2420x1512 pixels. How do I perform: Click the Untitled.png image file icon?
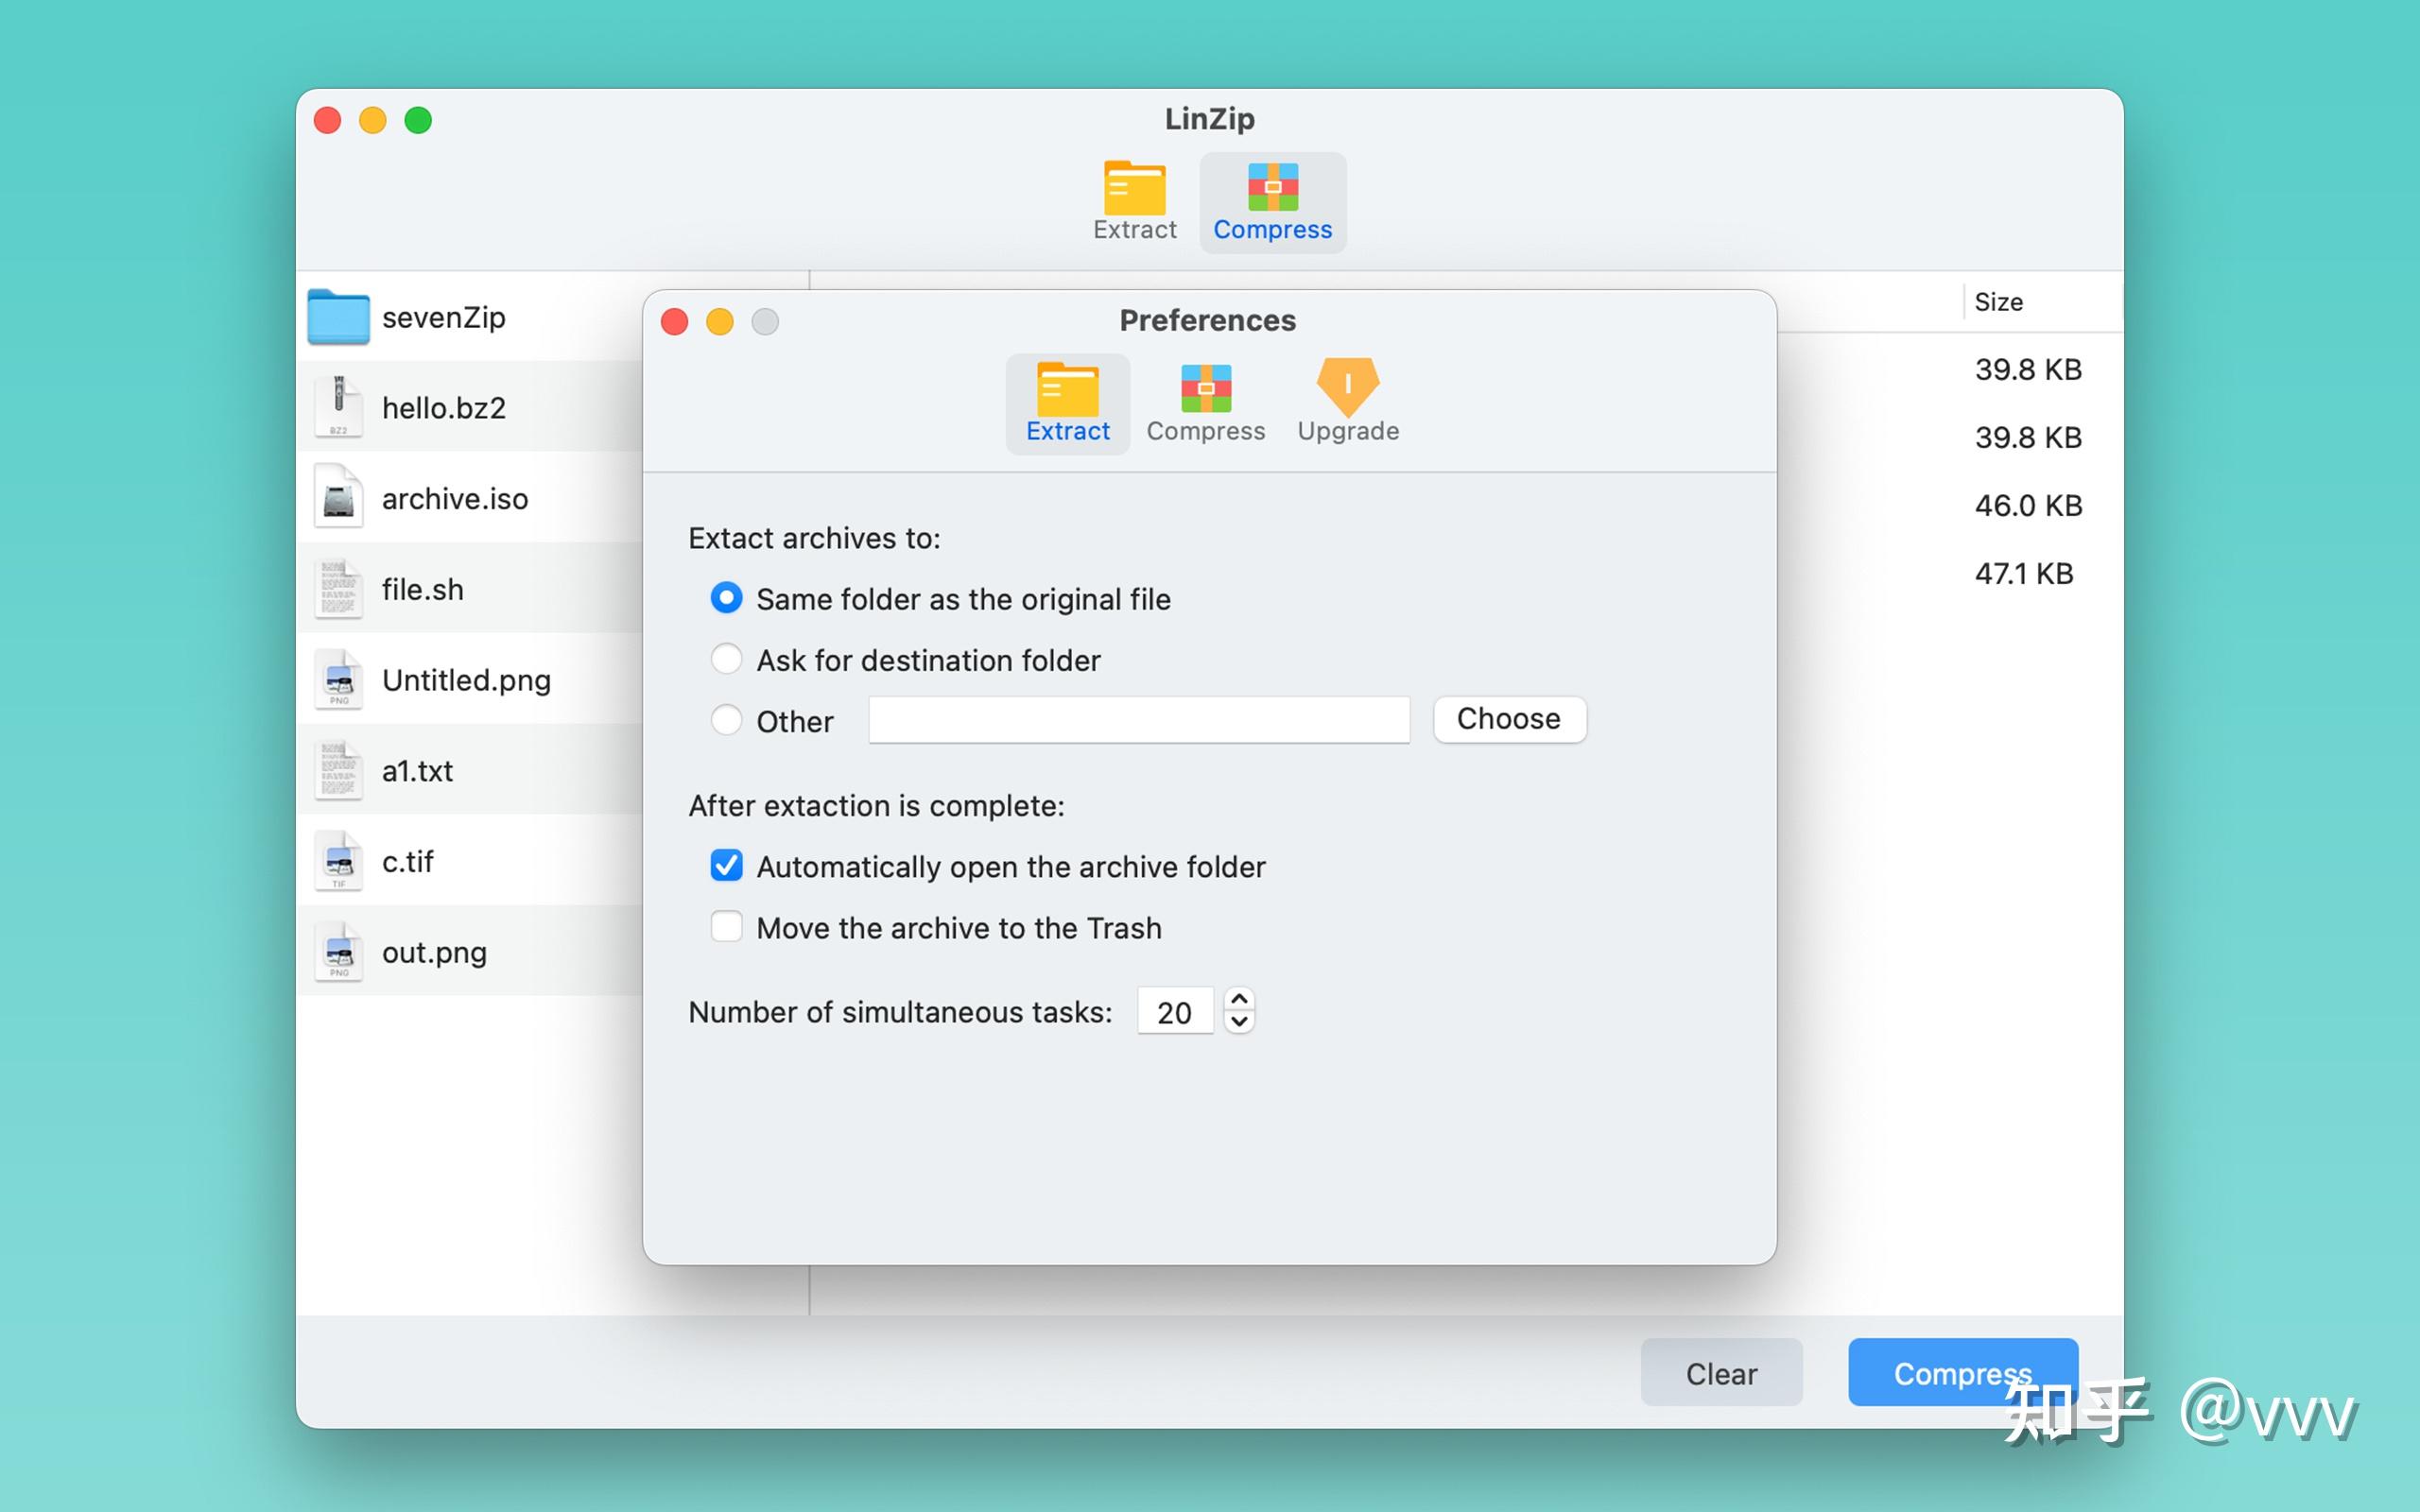click(x=338, y=679)
